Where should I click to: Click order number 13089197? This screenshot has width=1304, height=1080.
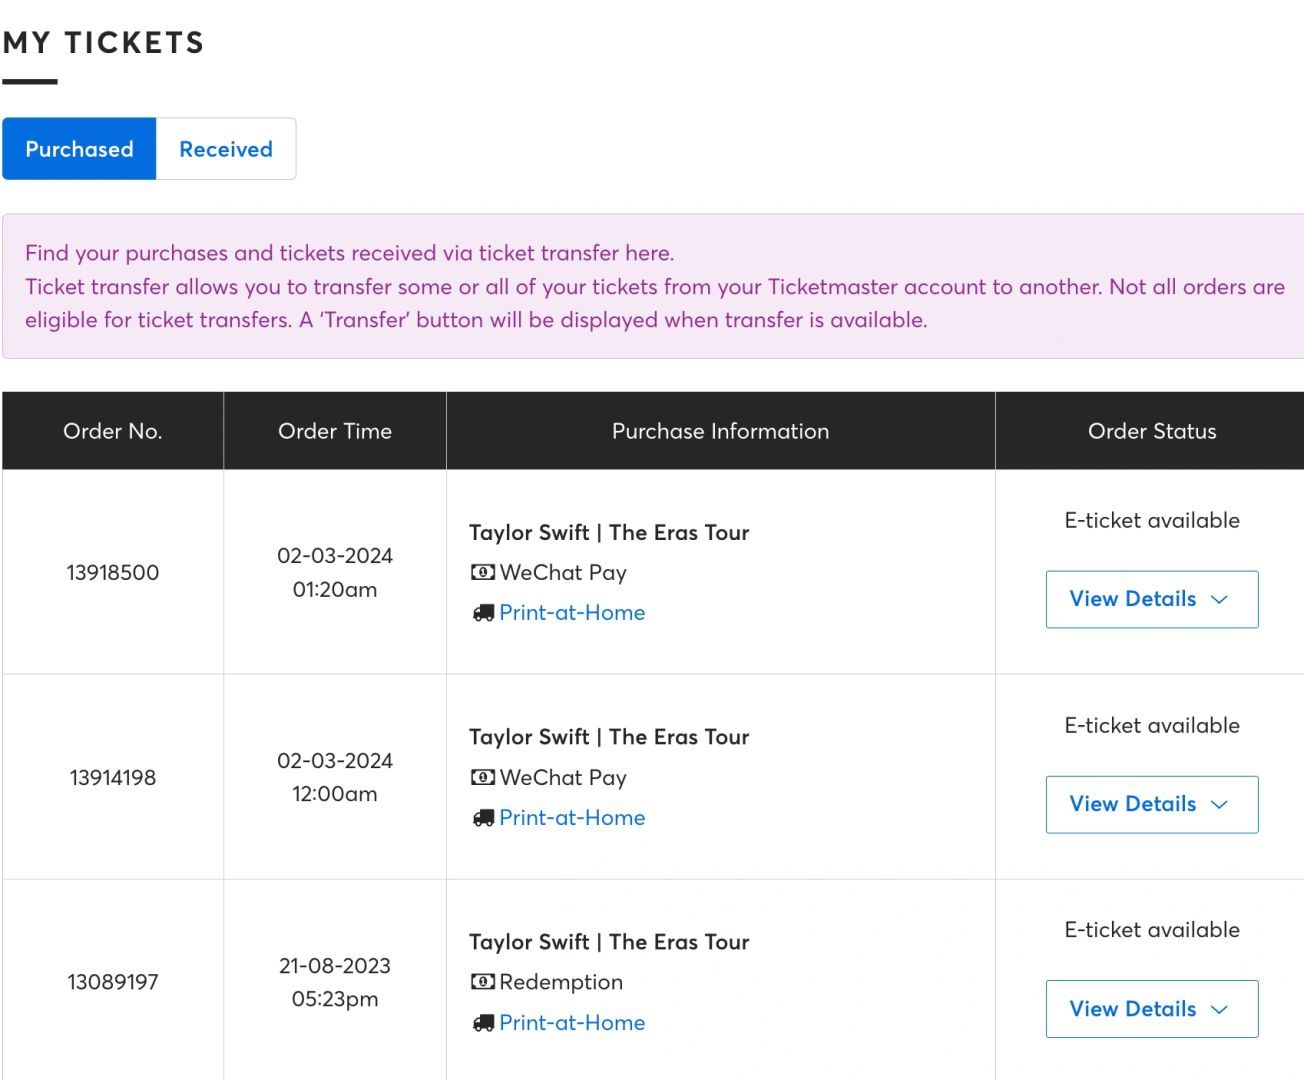pyautogui.click(x=113, y=982)
